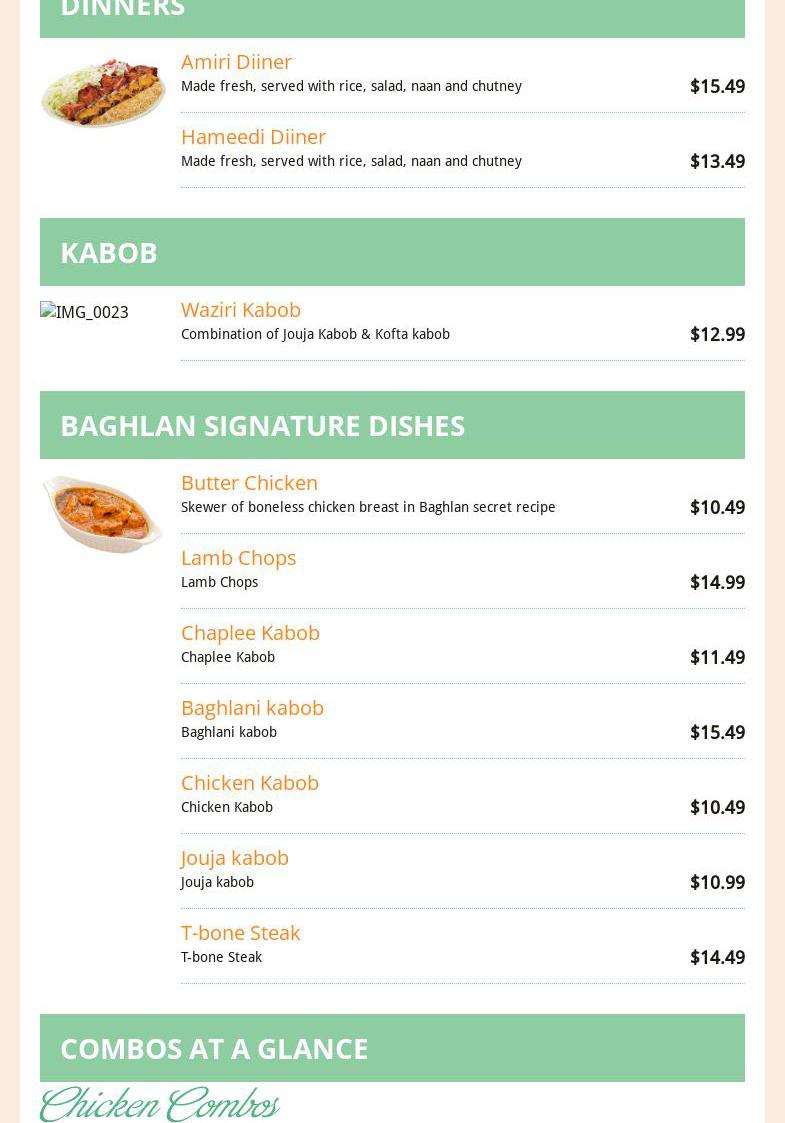
Task: Click the Butter Chicken bowl image
Action: pos(102,513)
